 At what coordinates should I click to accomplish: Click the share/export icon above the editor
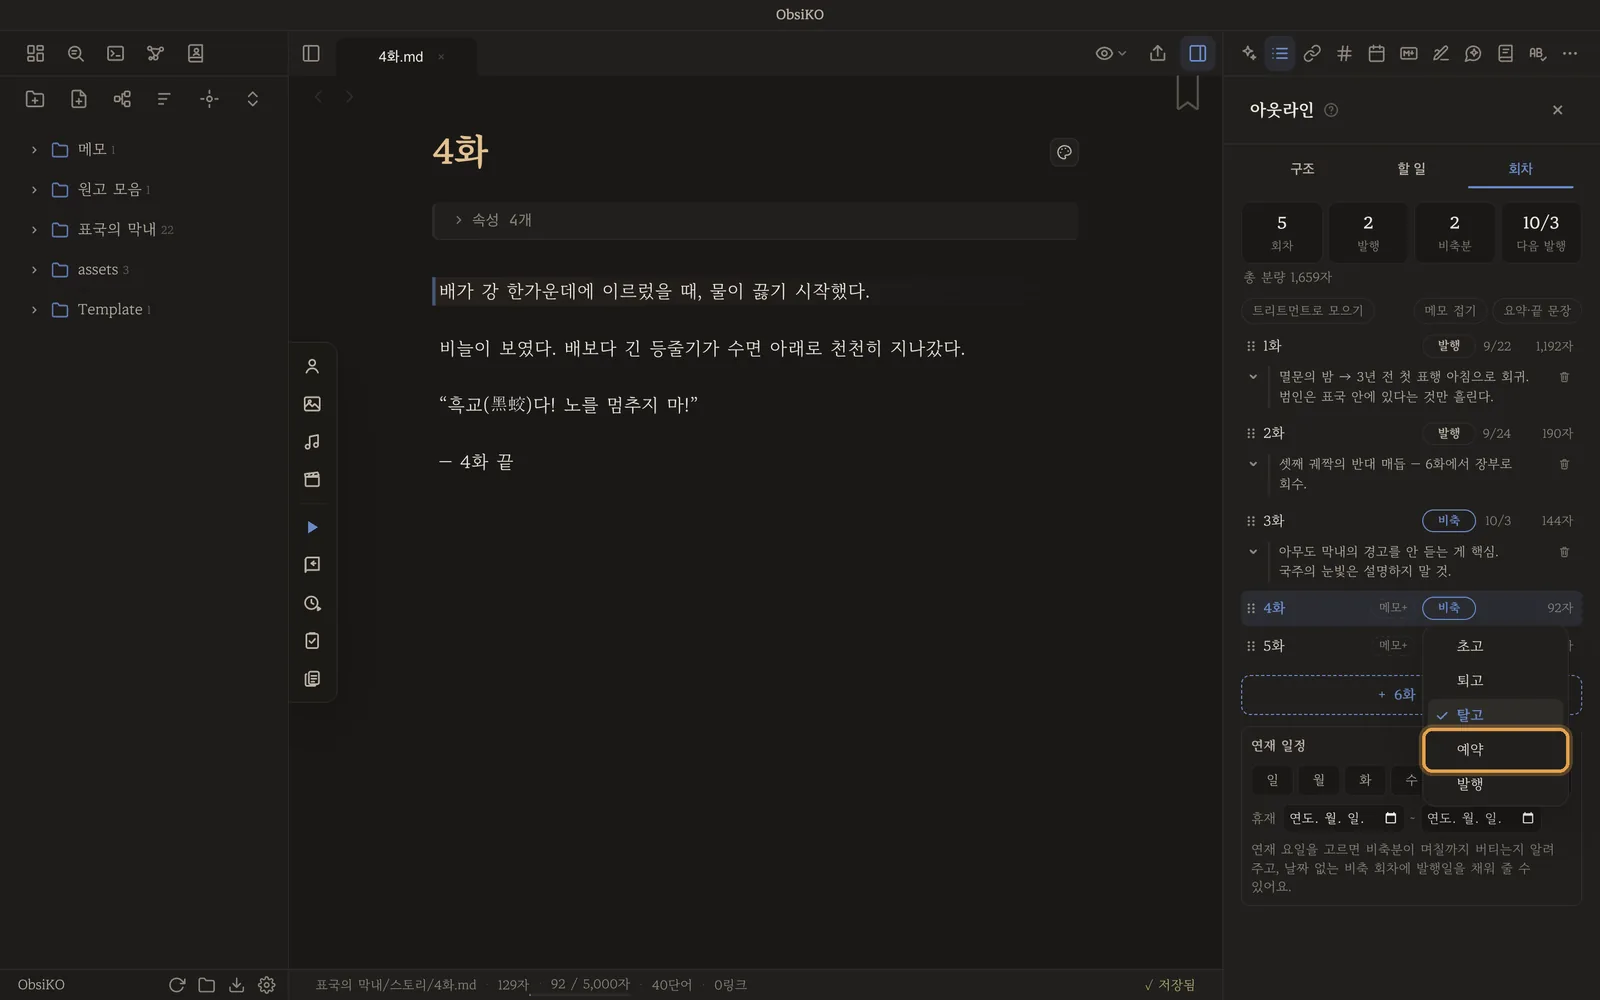(1157, 53)
